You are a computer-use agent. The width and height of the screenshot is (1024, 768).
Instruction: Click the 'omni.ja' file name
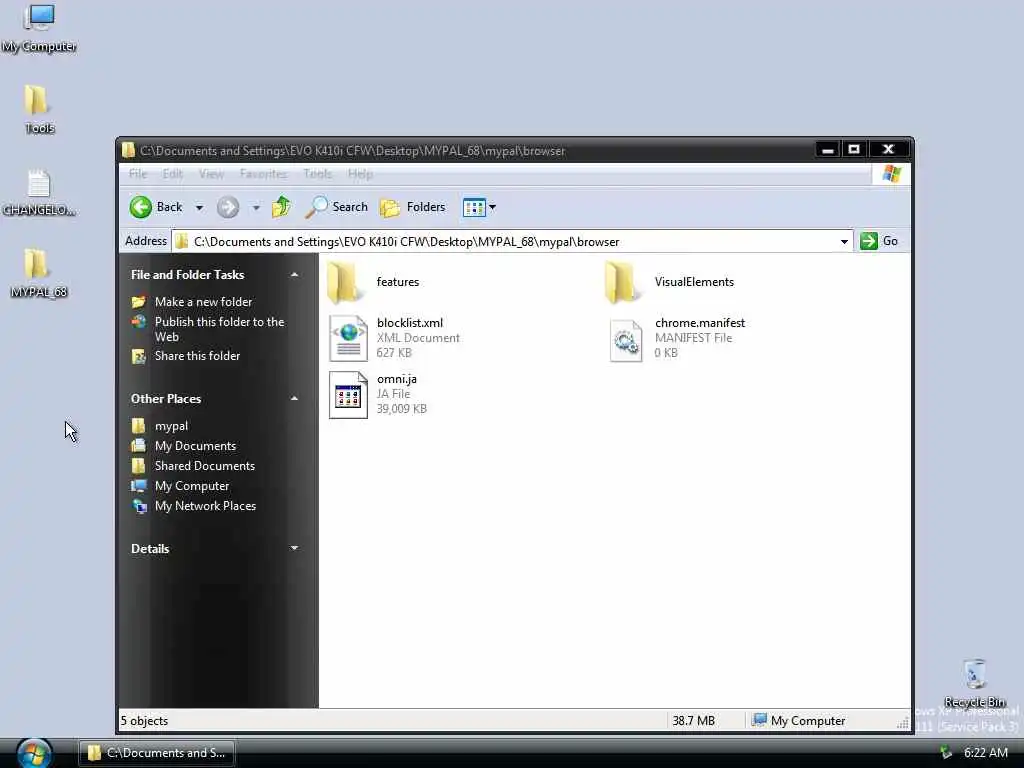click(396, 379)
